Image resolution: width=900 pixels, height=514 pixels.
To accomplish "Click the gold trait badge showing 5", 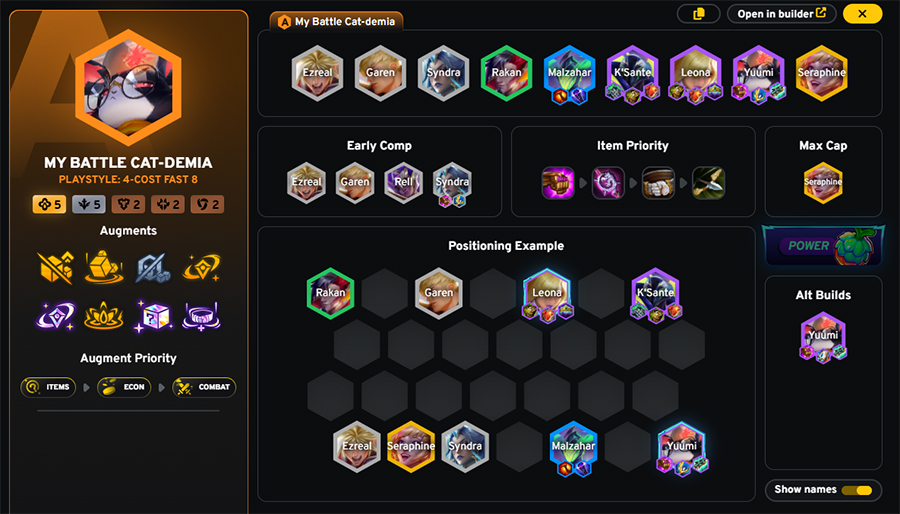I will 49,204.
